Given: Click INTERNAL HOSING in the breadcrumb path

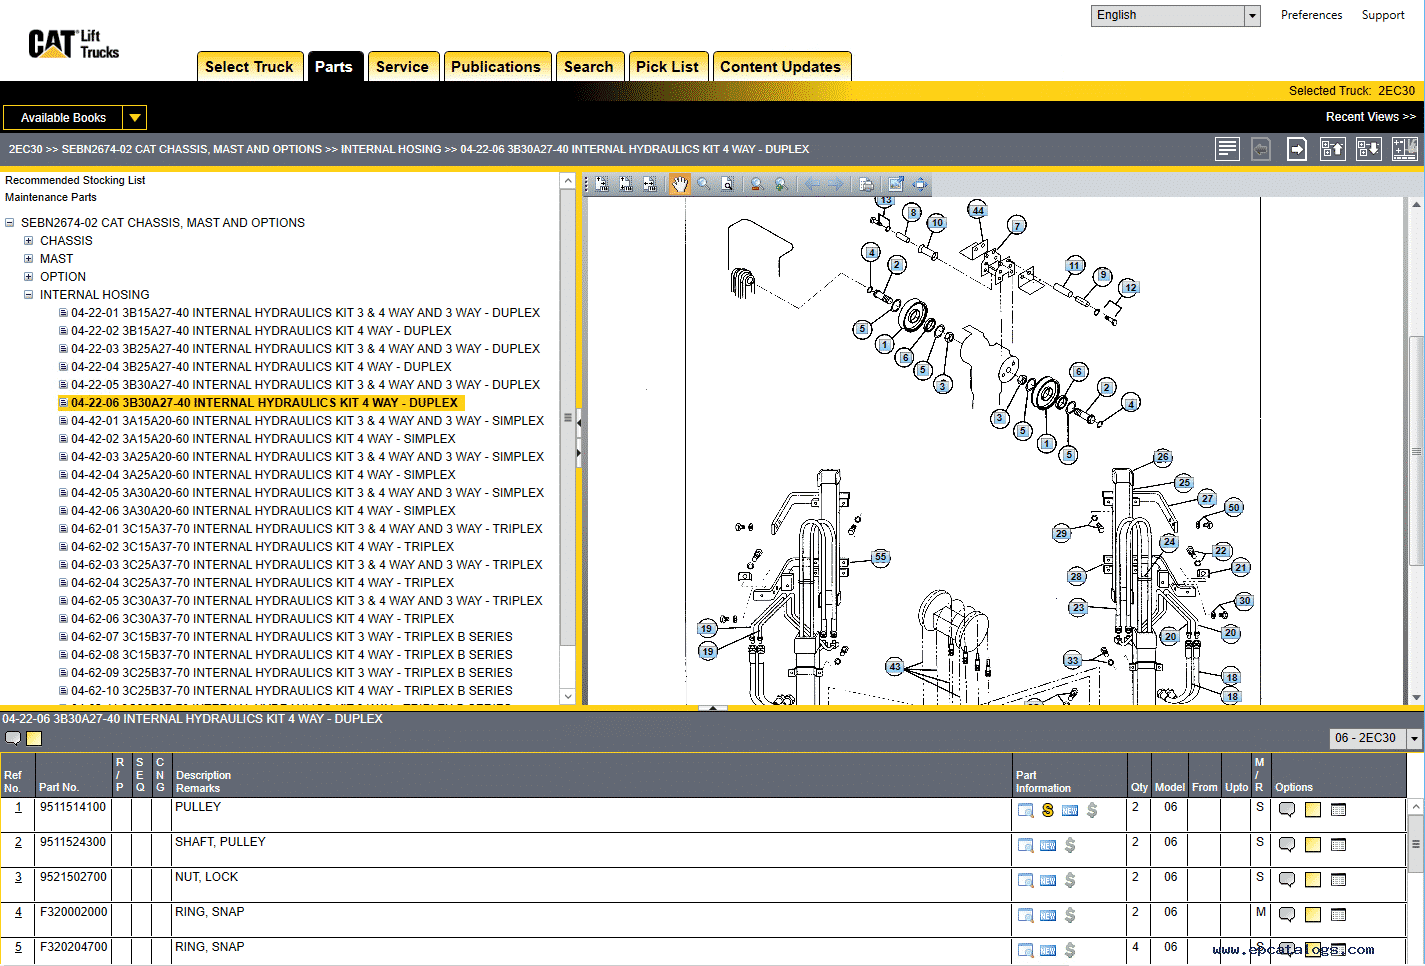Looking at the screenshot, I should click(x=391, y=149).
